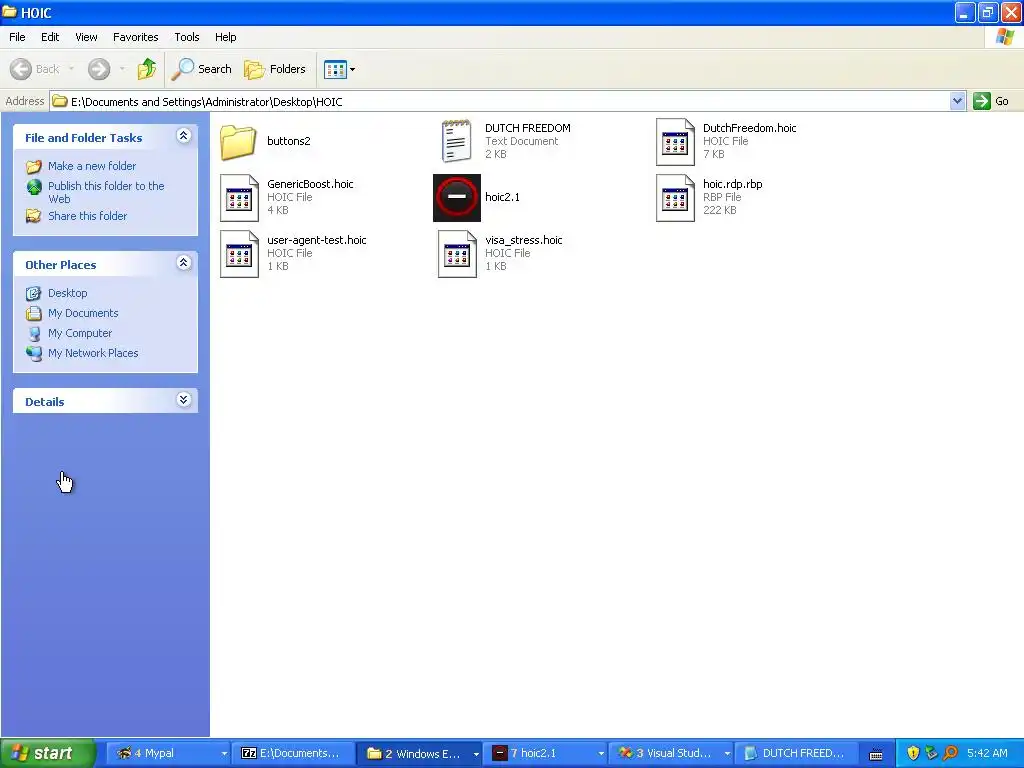
Task: Open 7-Zip E:\Documents taskbar item
Action: coord(293,753)
